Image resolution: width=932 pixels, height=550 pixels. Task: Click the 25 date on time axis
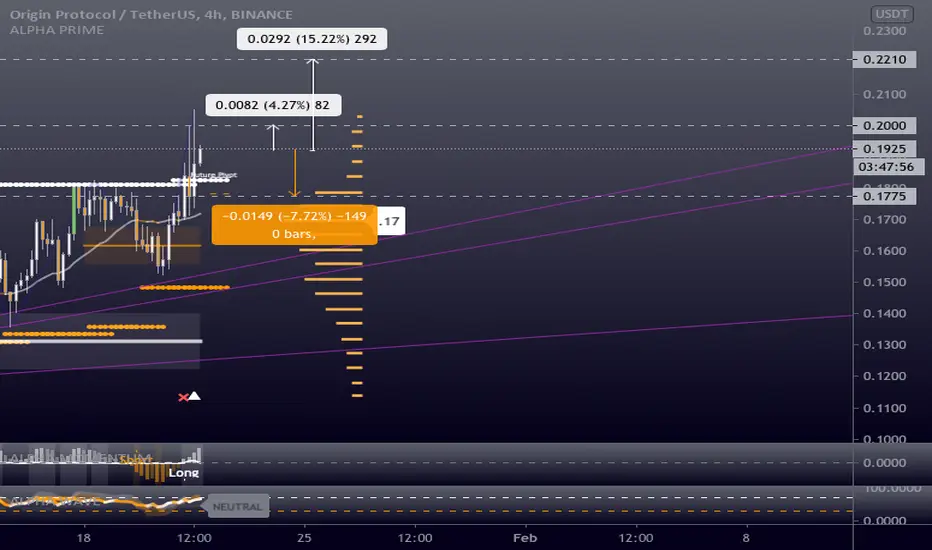(x=304, y=538)
